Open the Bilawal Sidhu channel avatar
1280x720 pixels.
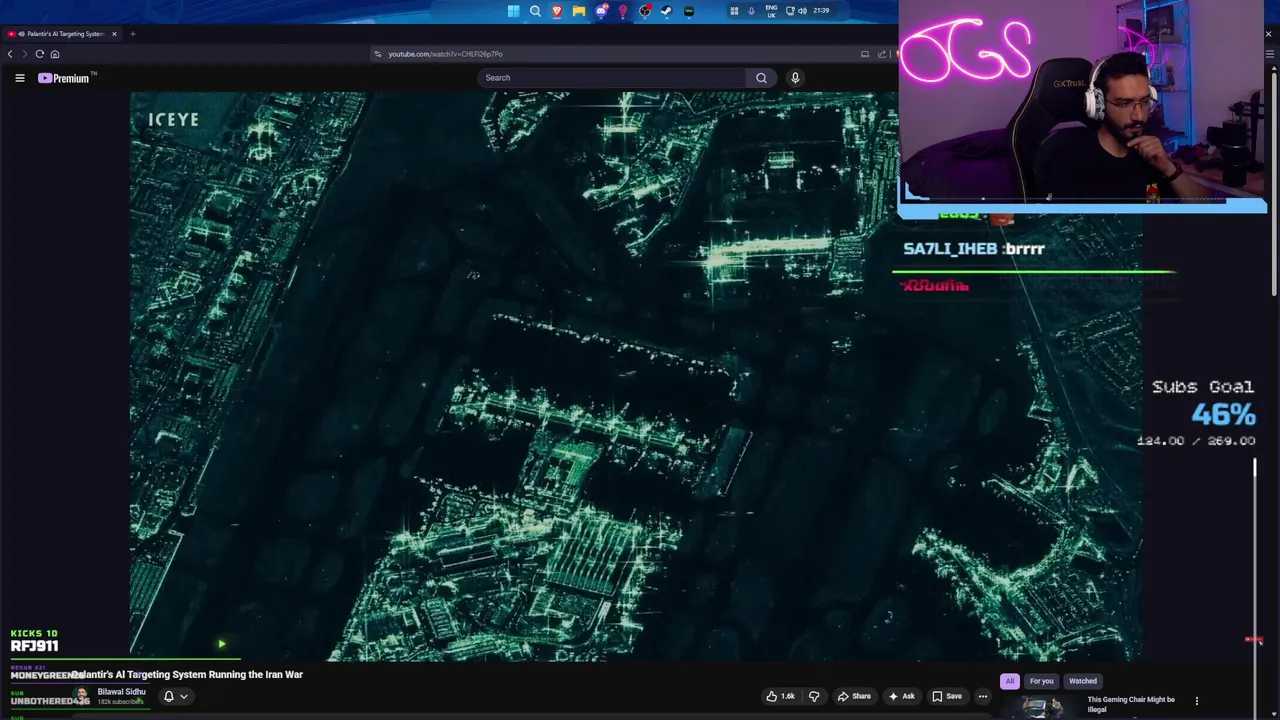[81, 695]
